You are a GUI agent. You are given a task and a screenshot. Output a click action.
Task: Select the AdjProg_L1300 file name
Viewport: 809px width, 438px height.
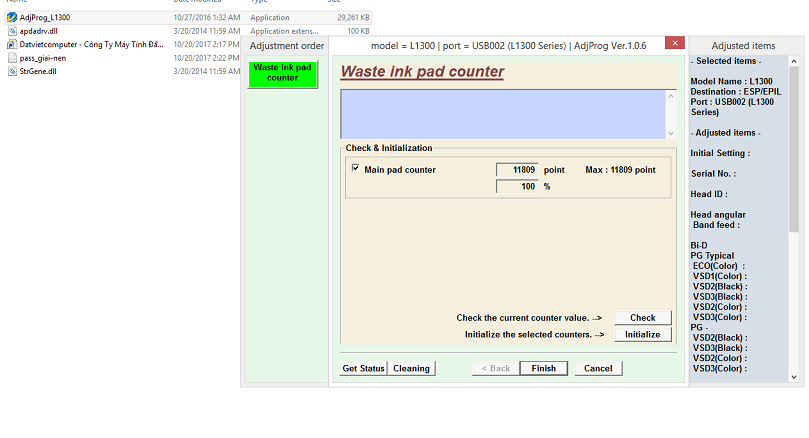pos(45,18)
